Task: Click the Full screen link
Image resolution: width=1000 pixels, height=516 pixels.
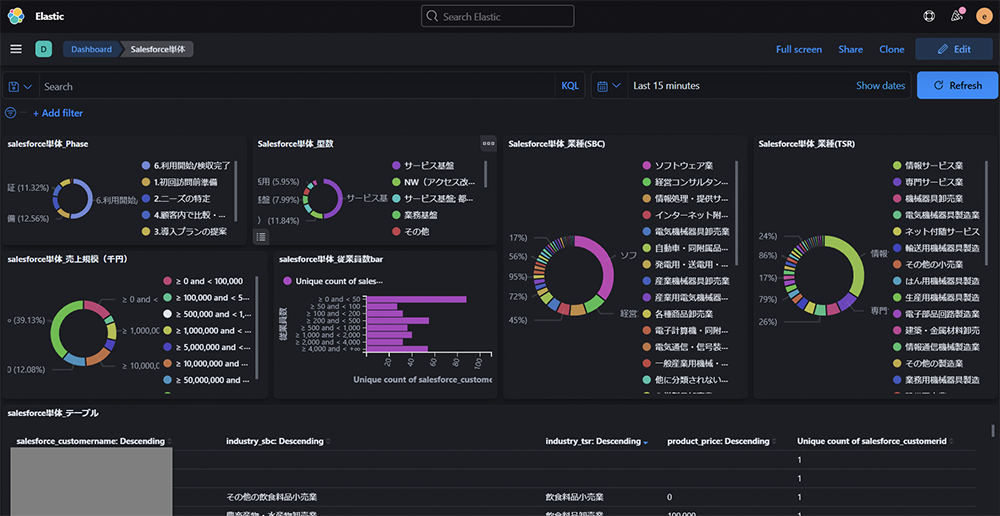Action: 798,49
